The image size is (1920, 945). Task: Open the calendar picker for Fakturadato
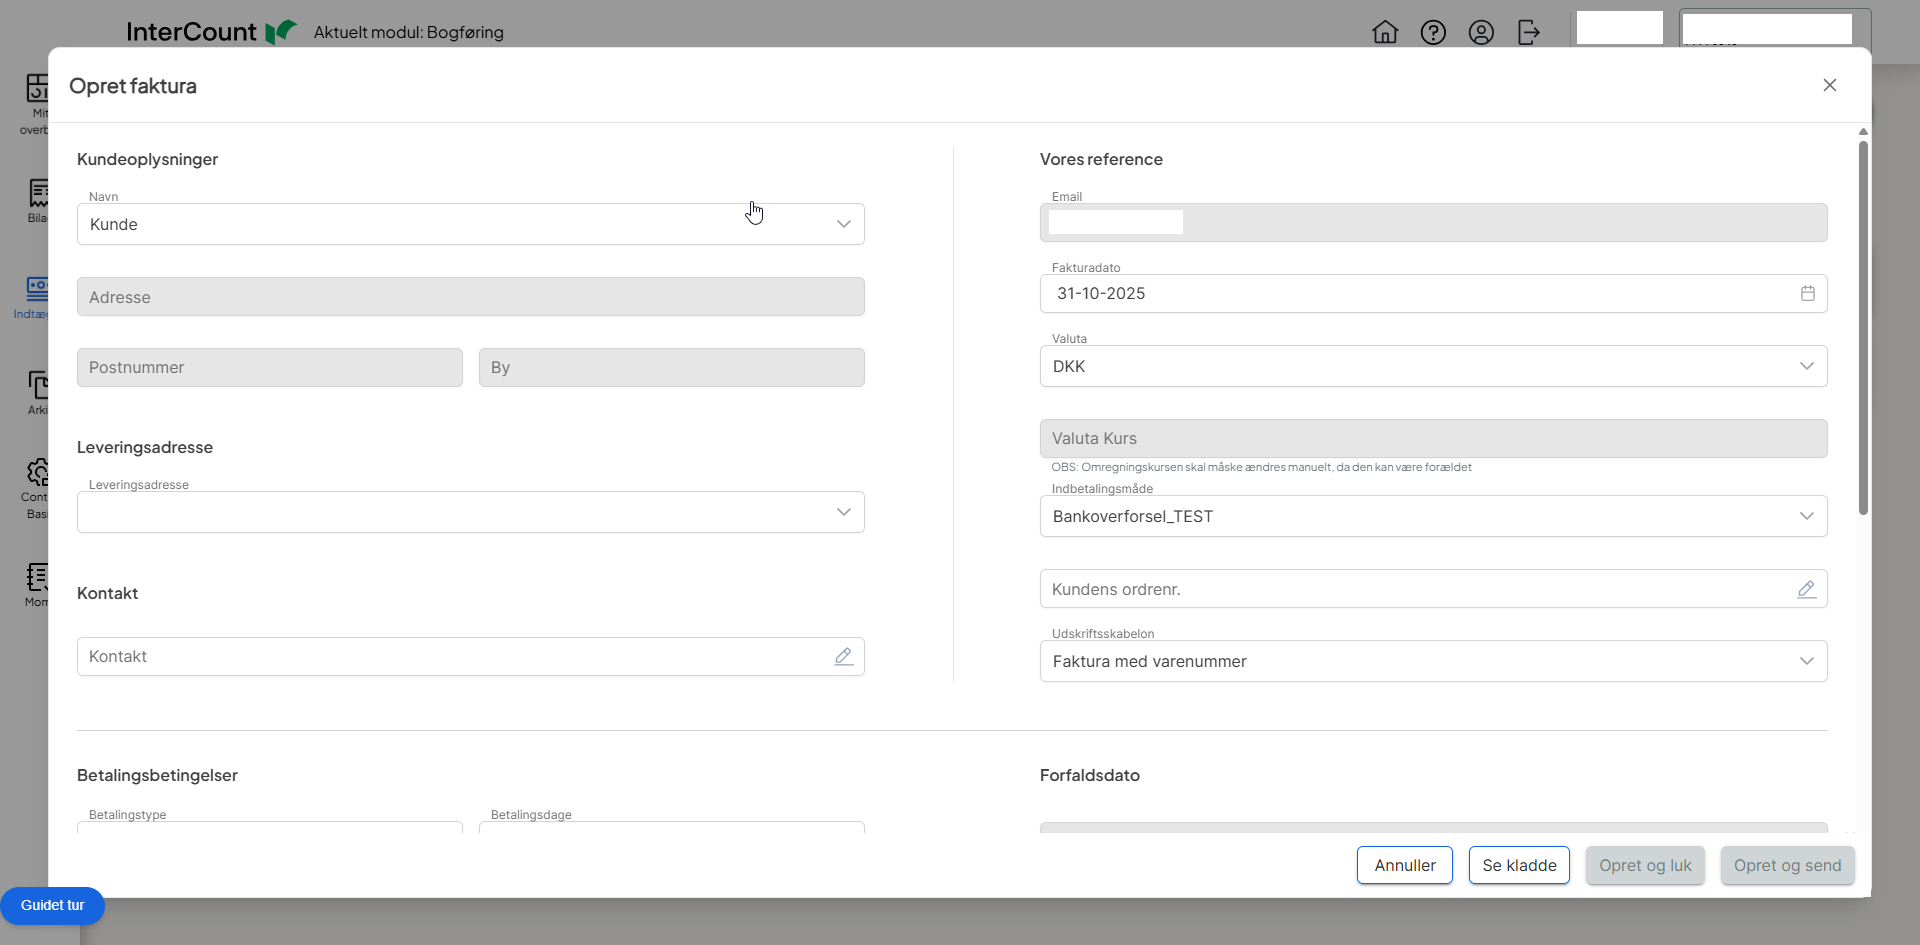[1808, 293]
